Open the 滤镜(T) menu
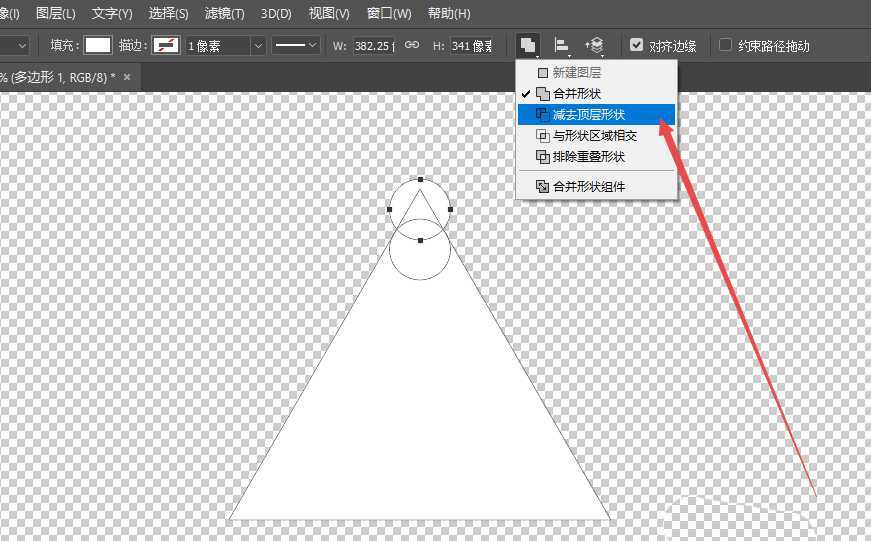Viewport: 871px width, 541px height. (x=224, y=14)
